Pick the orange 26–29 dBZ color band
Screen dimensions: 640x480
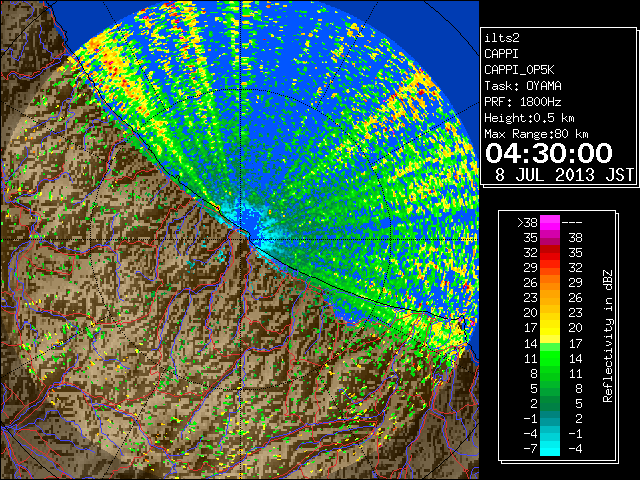[x=549, y=282]
